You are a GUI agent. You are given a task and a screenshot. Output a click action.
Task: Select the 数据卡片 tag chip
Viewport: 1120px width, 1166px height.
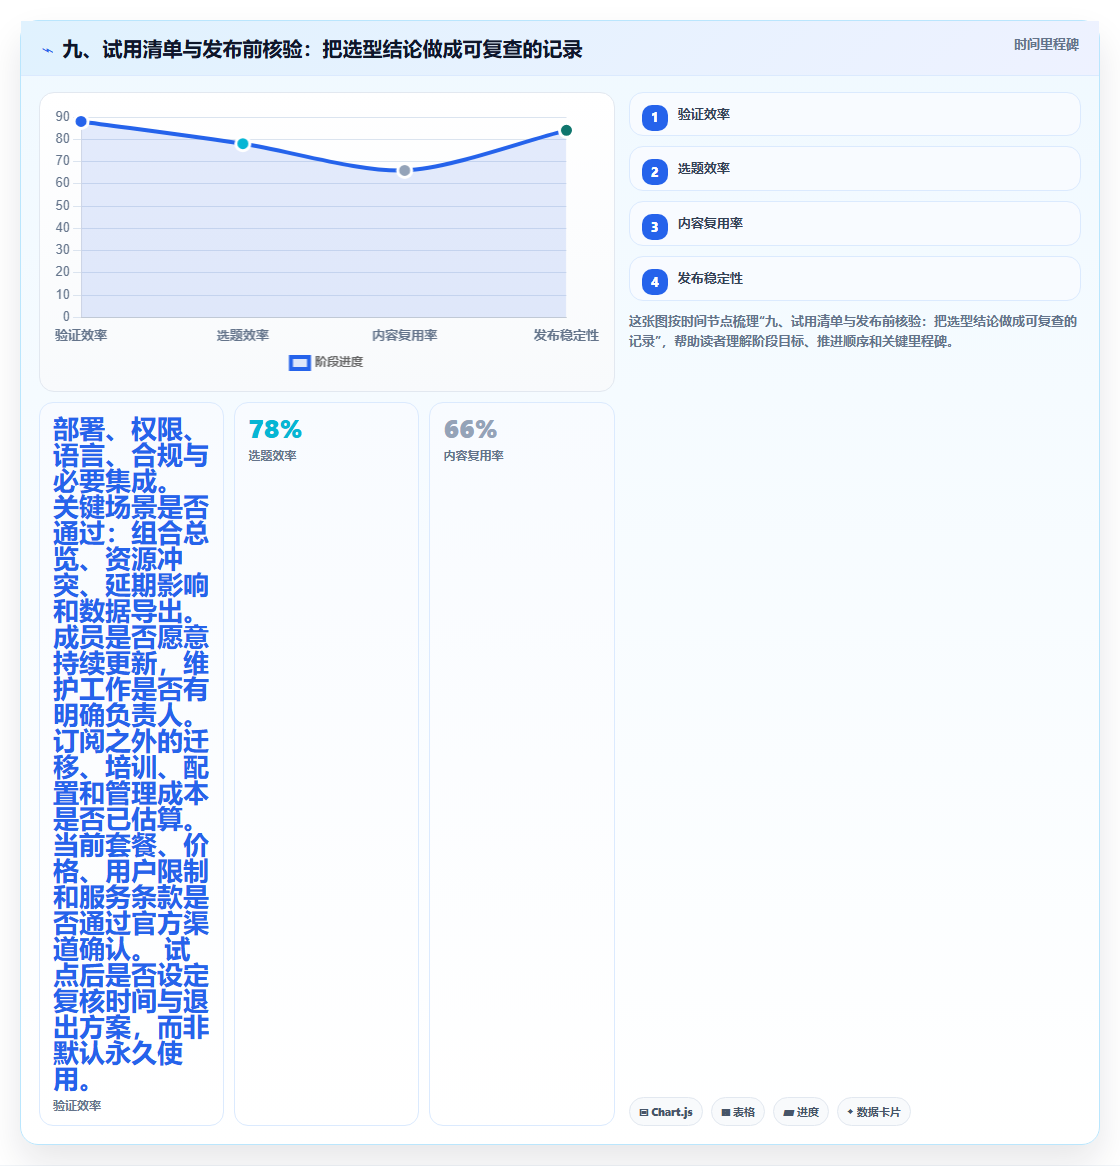click(874, 1112)
